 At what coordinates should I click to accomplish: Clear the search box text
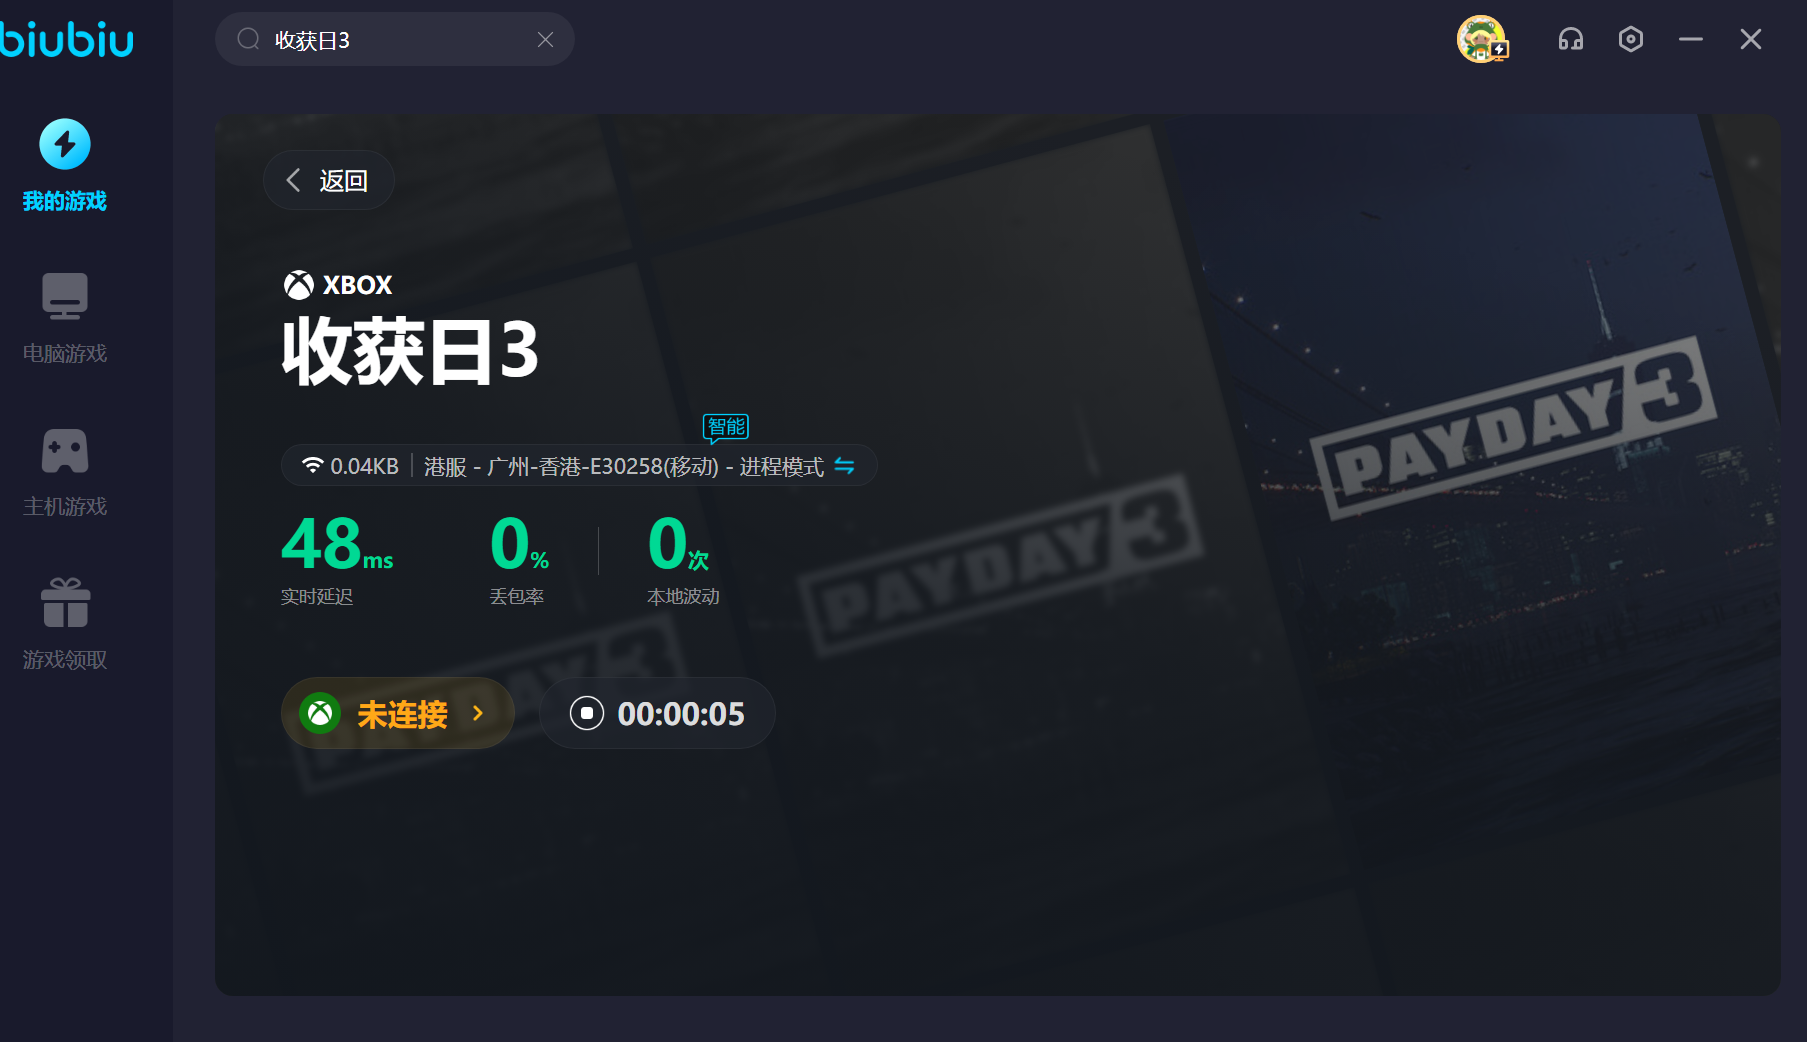click(545, 39)
